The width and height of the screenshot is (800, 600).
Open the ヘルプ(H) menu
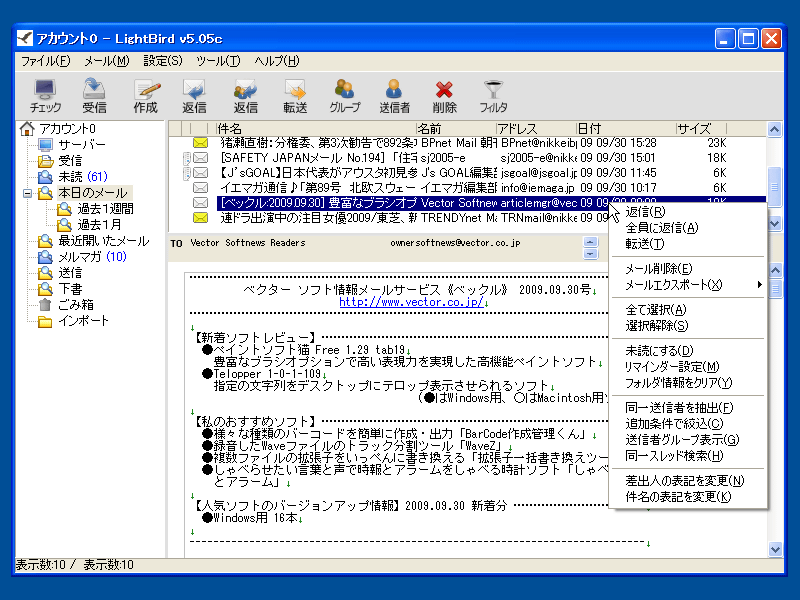[x=277, y=61]
